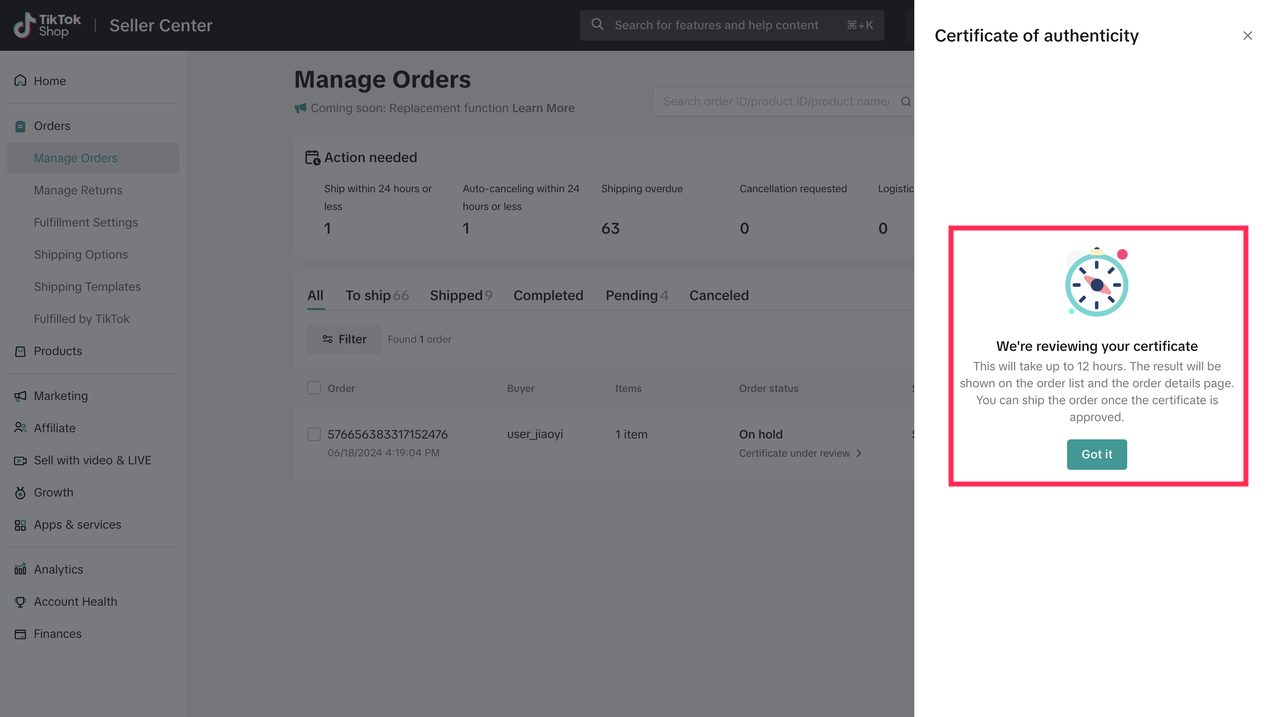
Task: Click the Account Health trophy icon
Action: (20, 602)
